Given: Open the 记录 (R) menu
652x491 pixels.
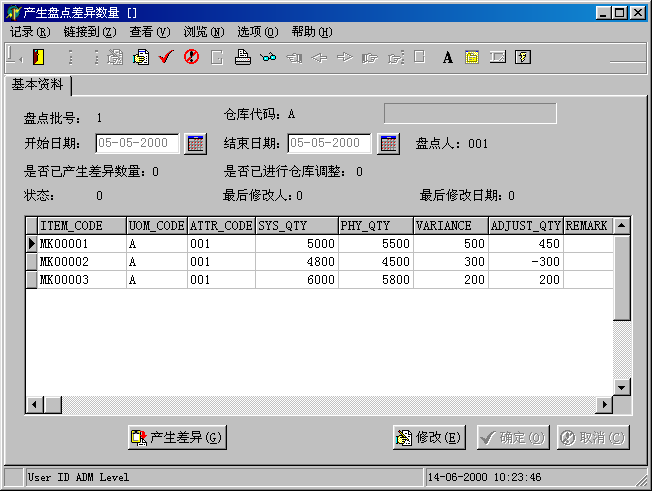Looking at the screenshot, I should [30, 32].
